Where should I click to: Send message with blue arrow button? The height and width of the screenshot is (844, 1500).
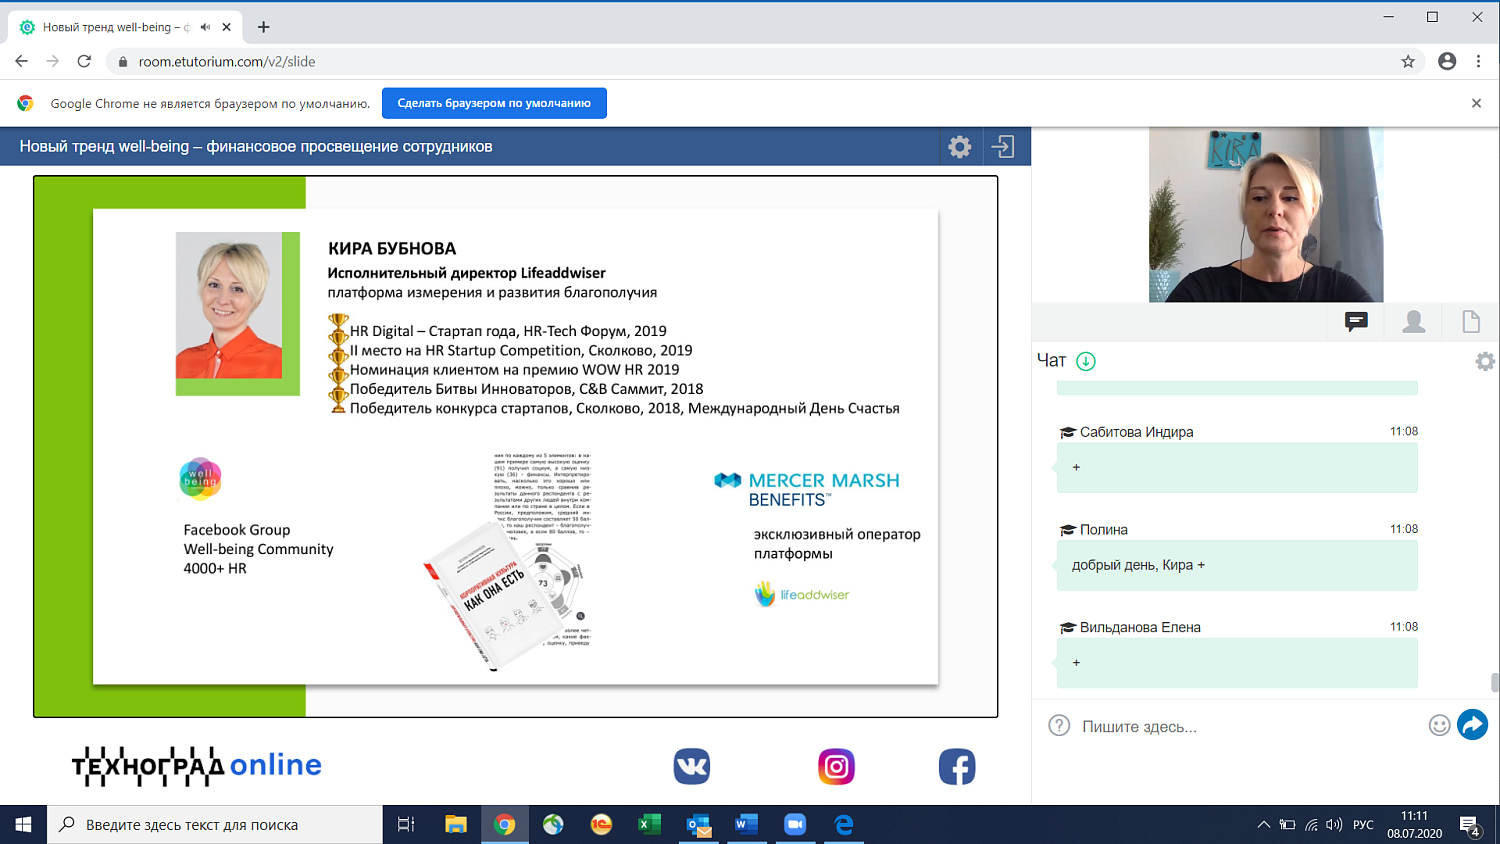point(1472,724)
